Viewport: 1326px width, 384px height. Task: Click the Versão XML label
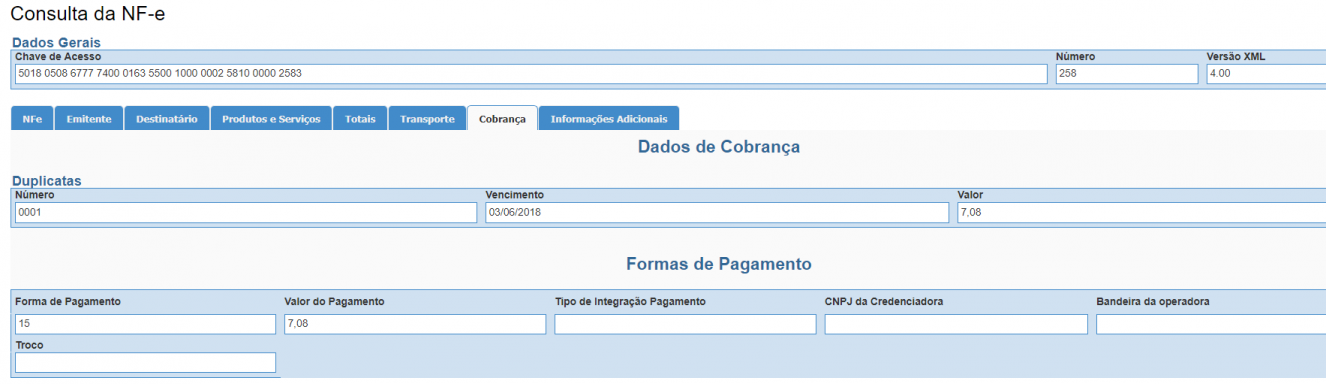click(x=1236, y=57)
